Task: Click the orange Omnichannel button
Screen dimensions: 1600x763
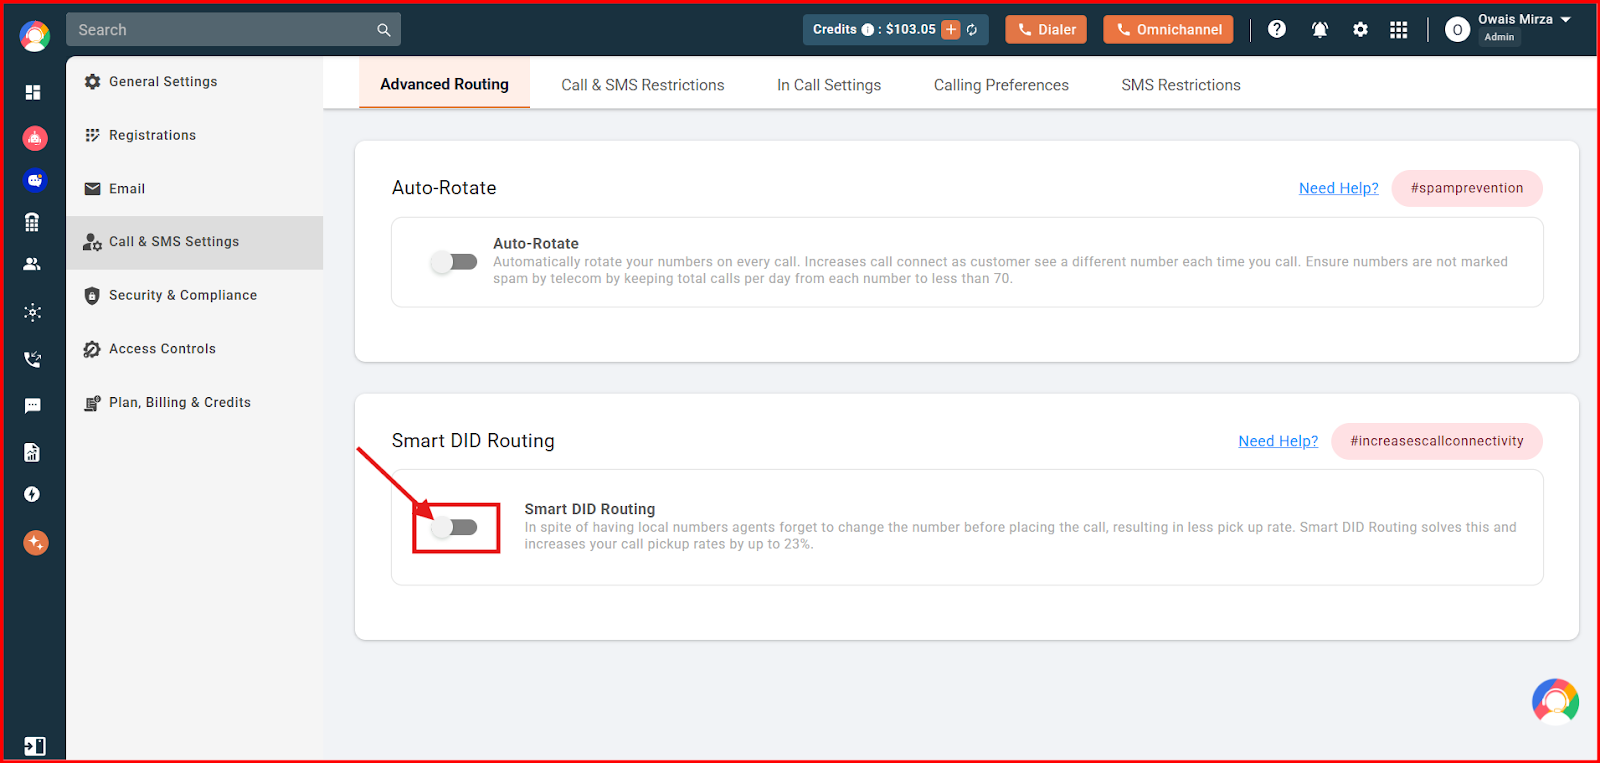Action: [x=1168, y=30]
